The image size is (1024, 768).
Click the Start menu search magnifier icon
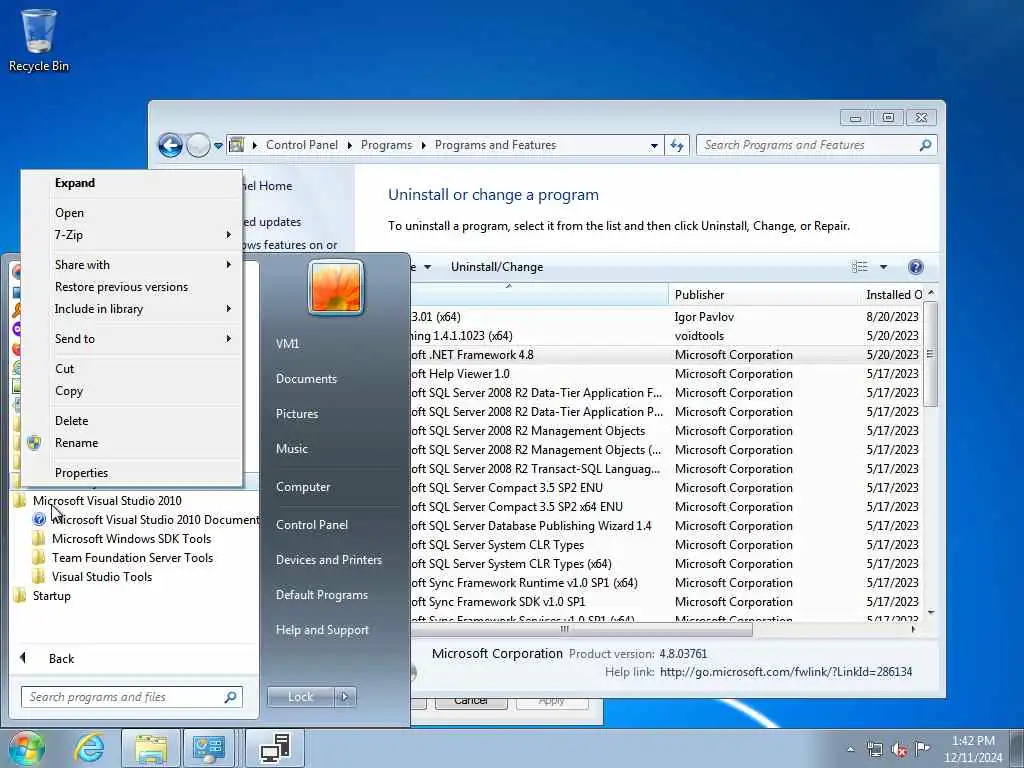[x=231, y=697]
